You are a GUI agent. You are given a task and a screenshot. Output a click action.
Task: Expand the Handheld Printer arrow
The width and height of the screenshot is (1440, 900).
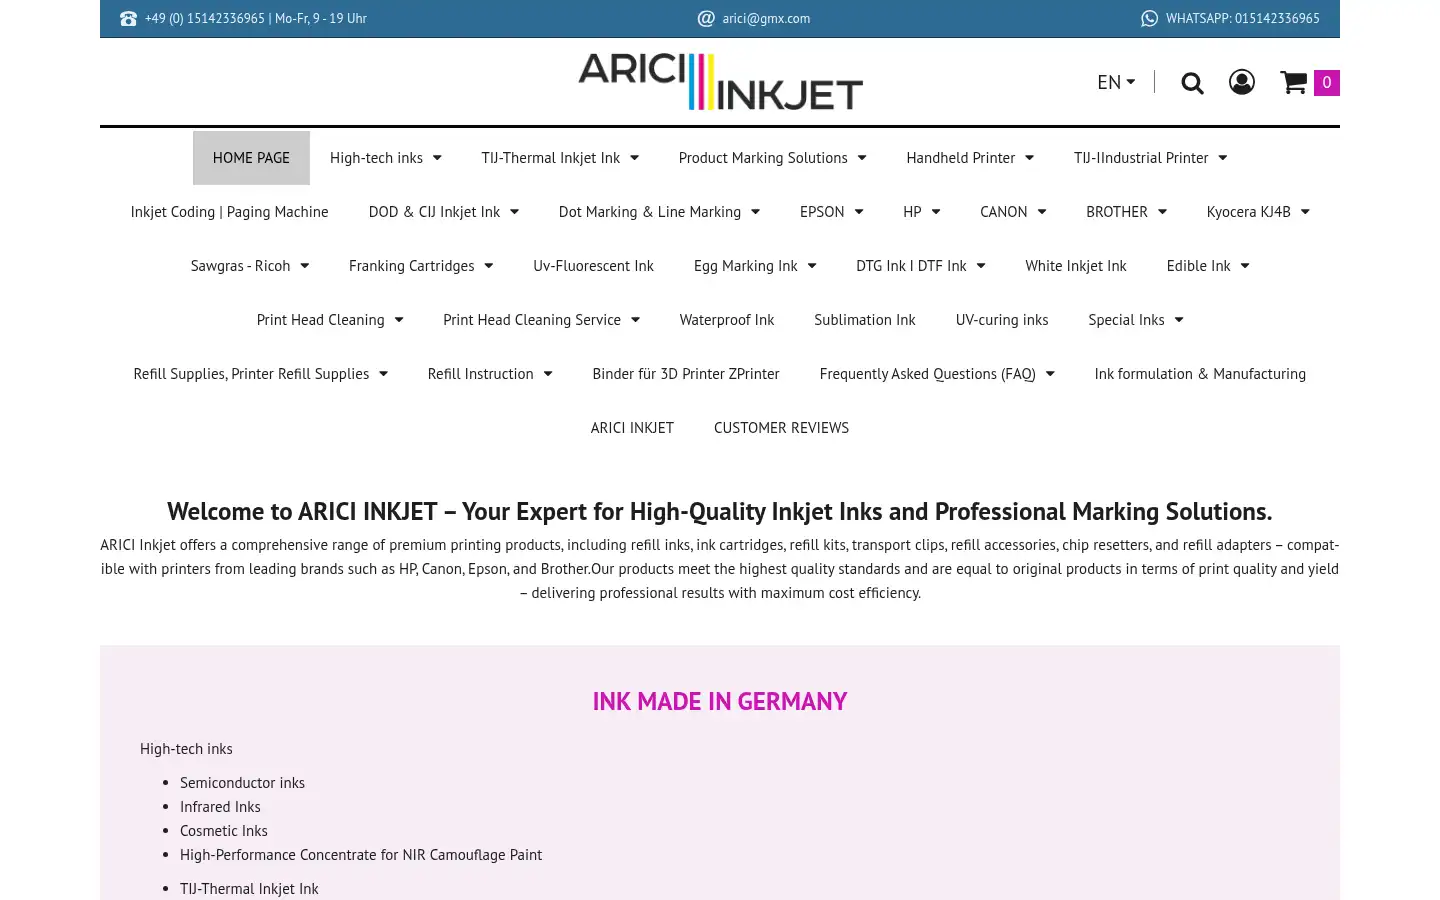click(1029, 158)
